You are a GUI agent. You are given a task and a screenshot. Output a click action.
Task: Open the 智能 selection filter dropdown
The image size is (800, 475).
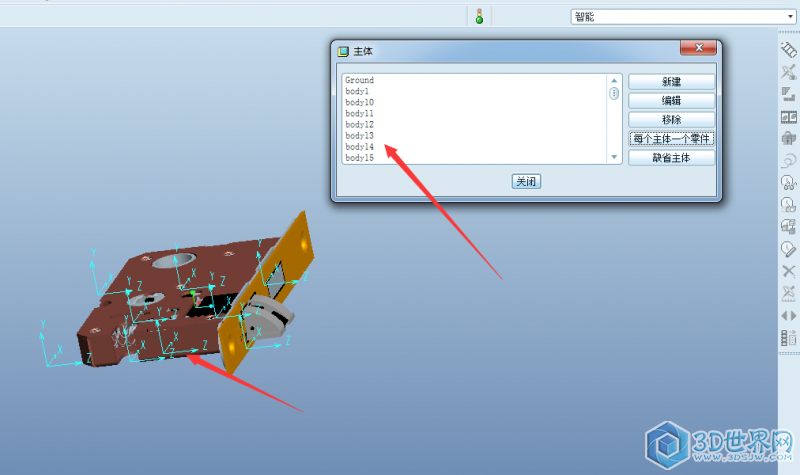point(790,17)
